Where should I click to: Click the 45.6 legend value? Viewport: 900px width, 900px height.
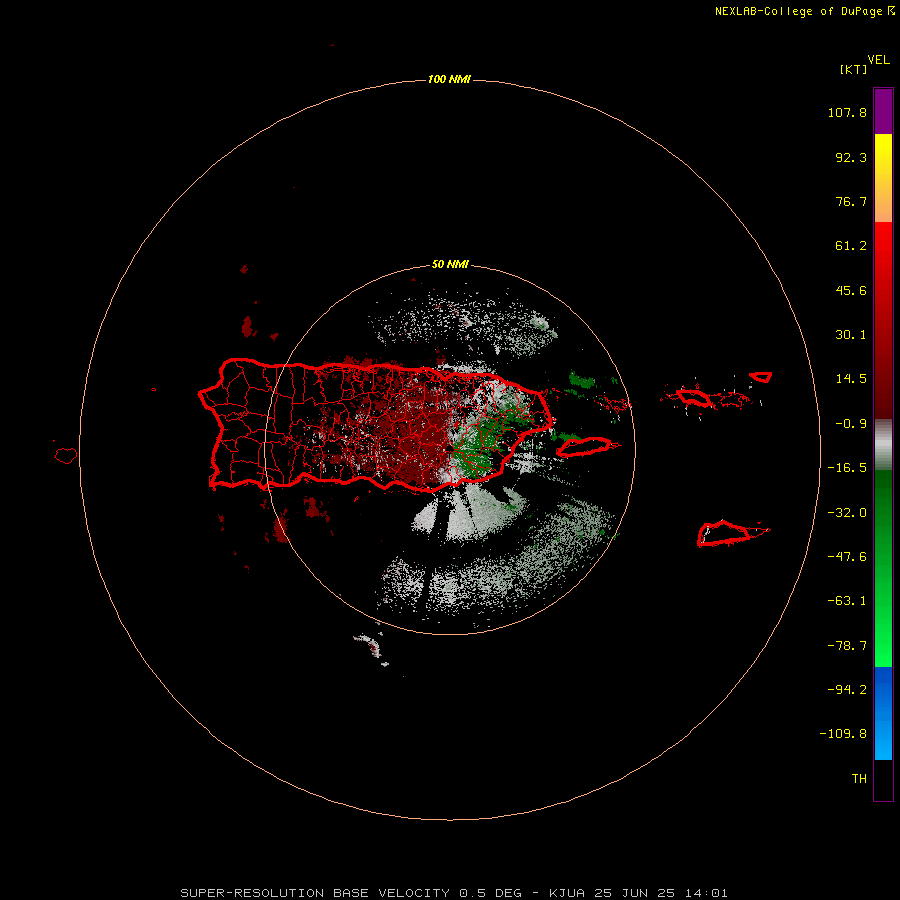coord(851,290)
